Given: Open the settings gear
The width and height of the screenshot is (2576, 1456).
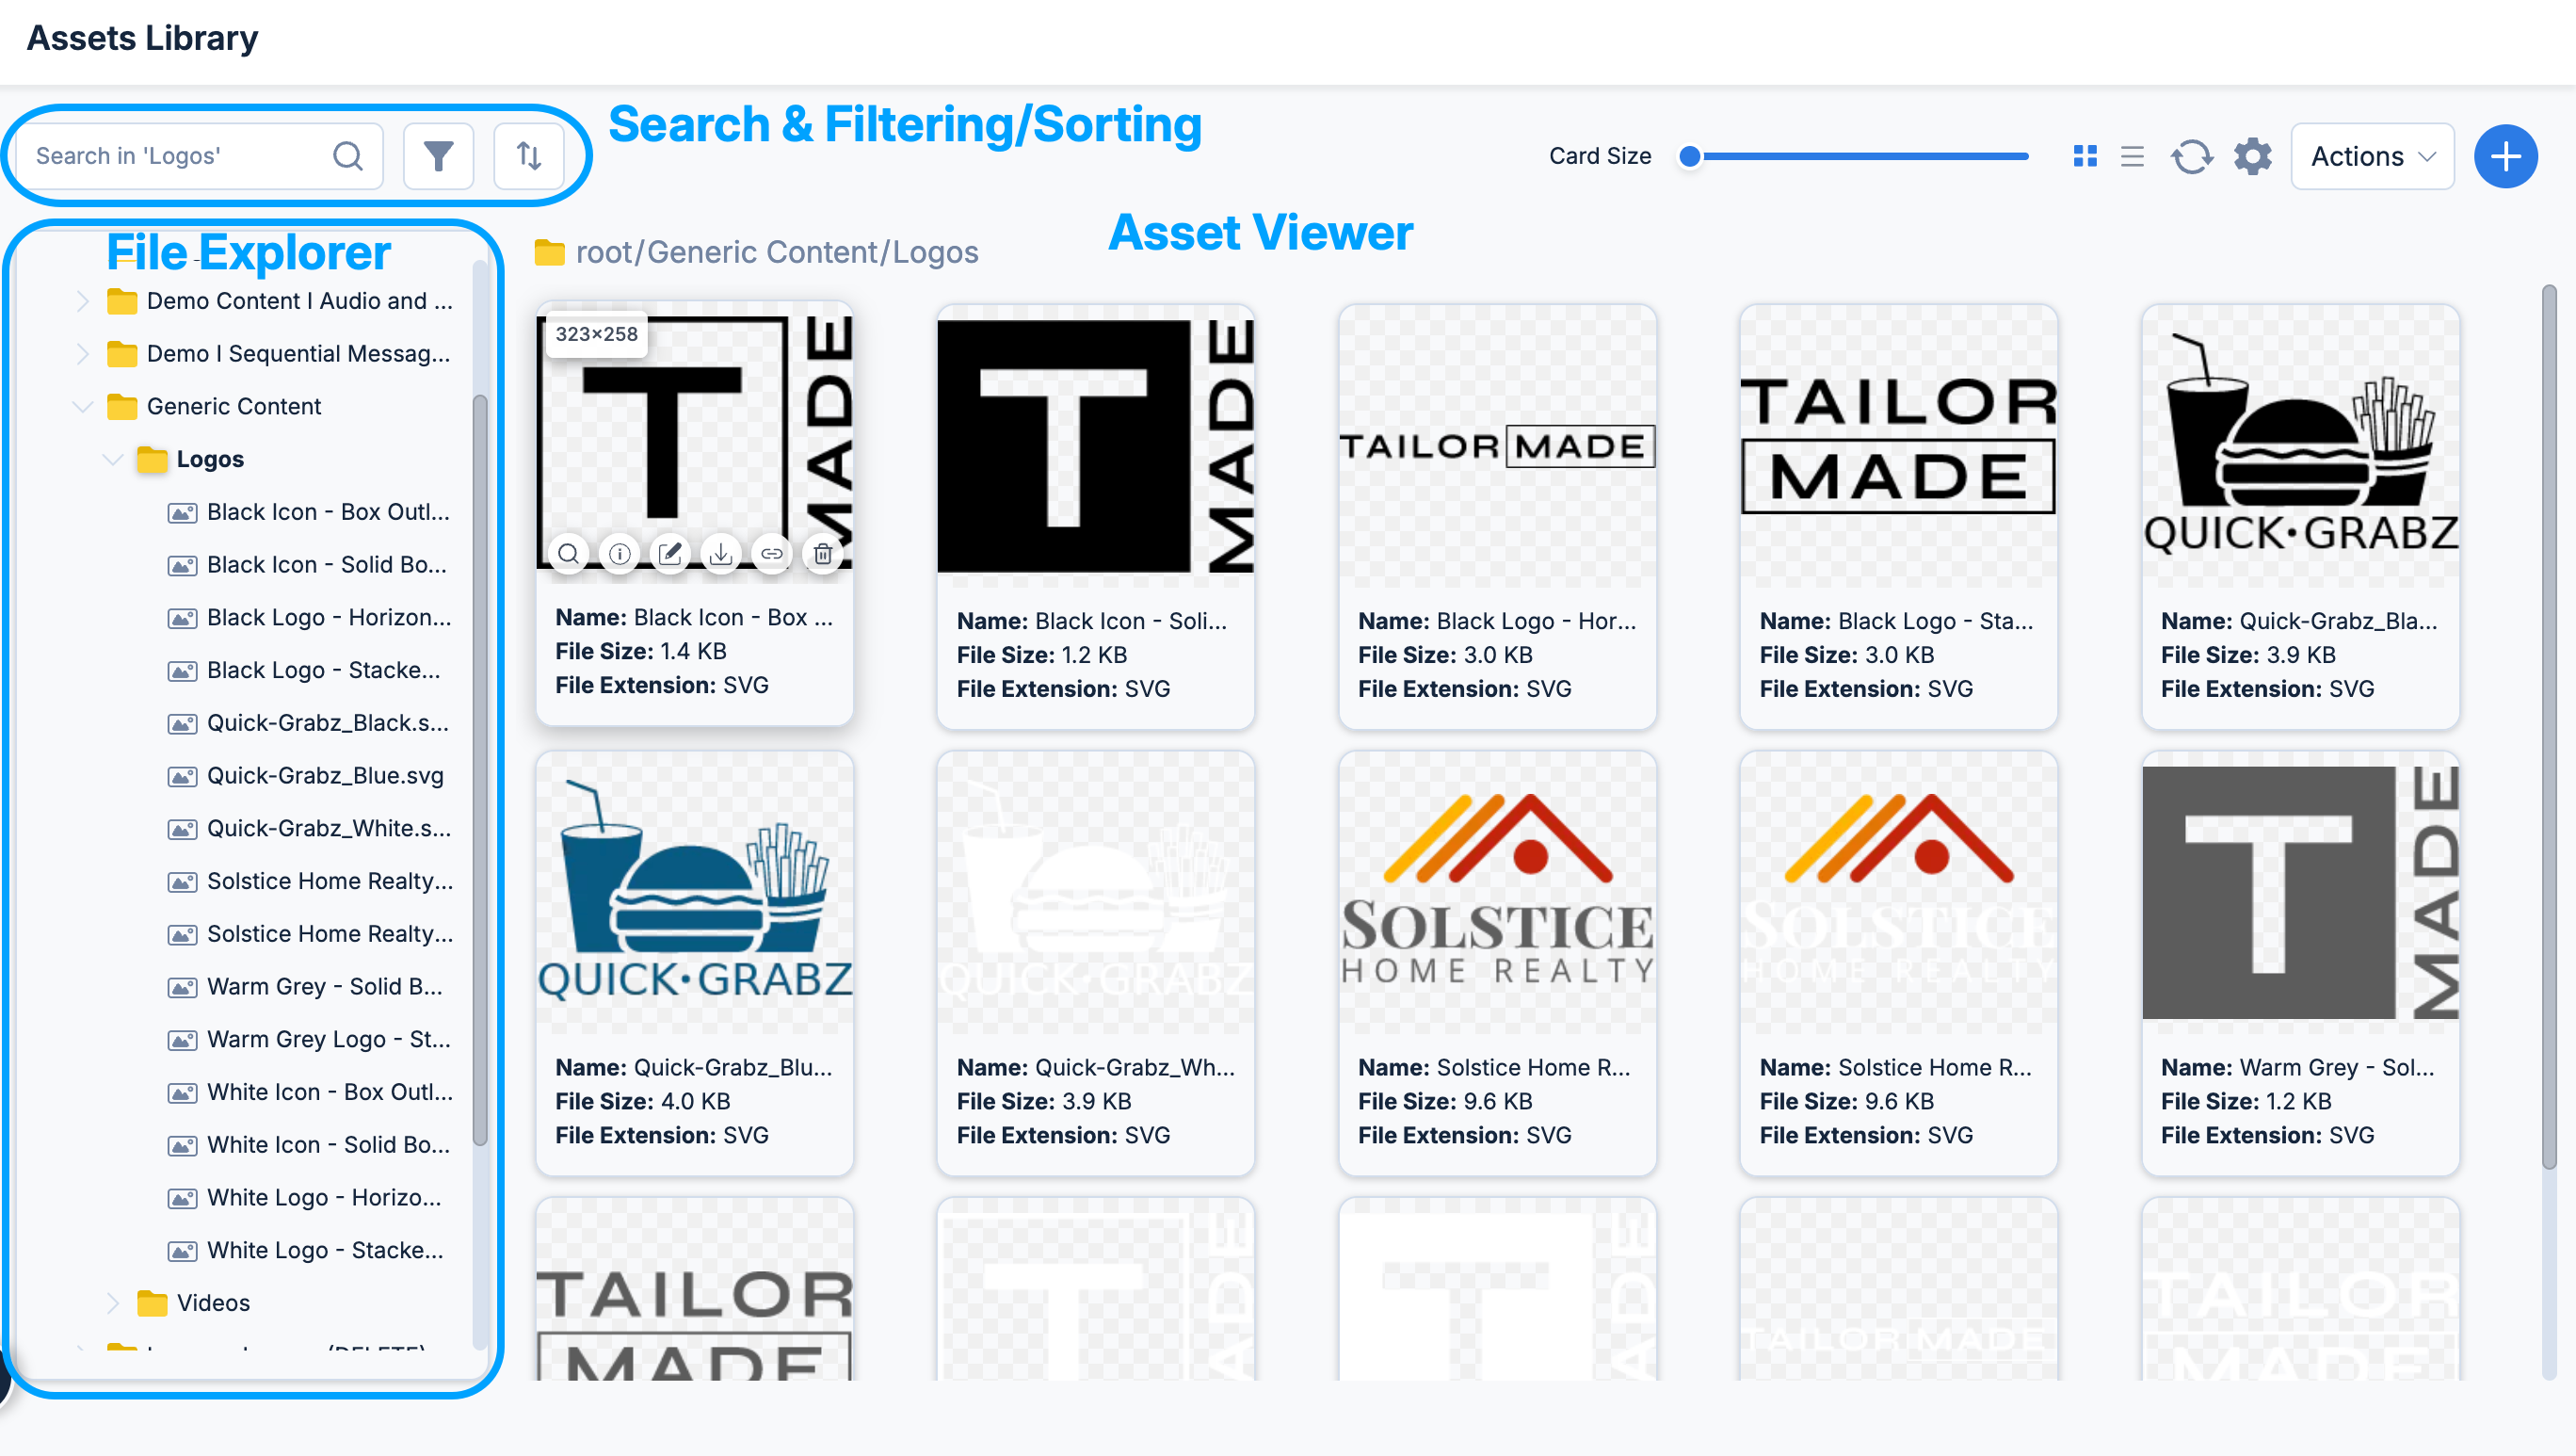Looking at the screenshot, I should [x=2252, y=156].
